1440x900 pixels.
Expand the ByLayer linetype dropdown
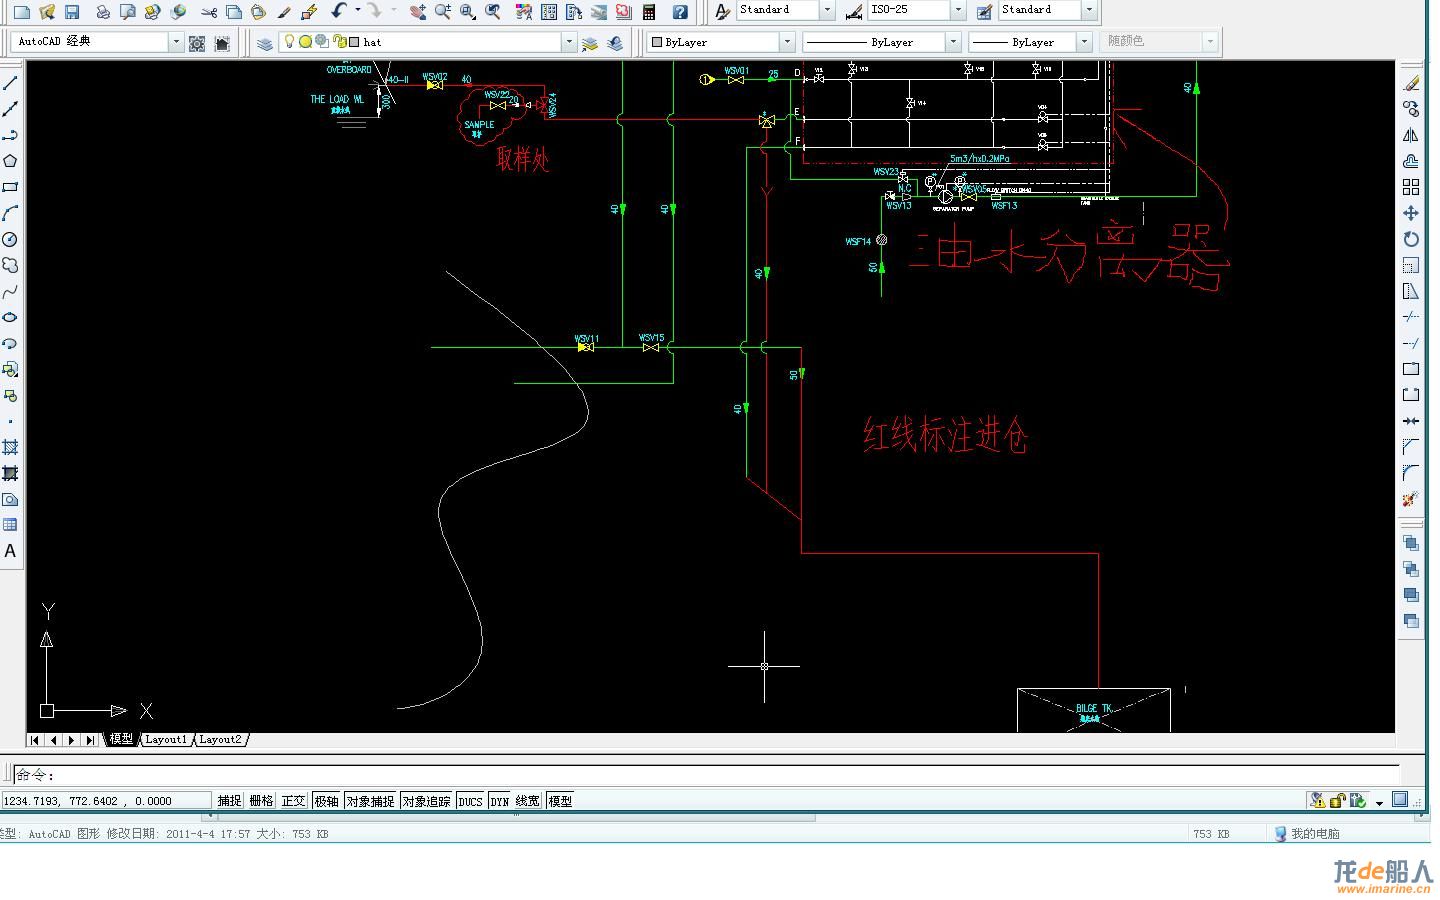[x=953, y=42]
